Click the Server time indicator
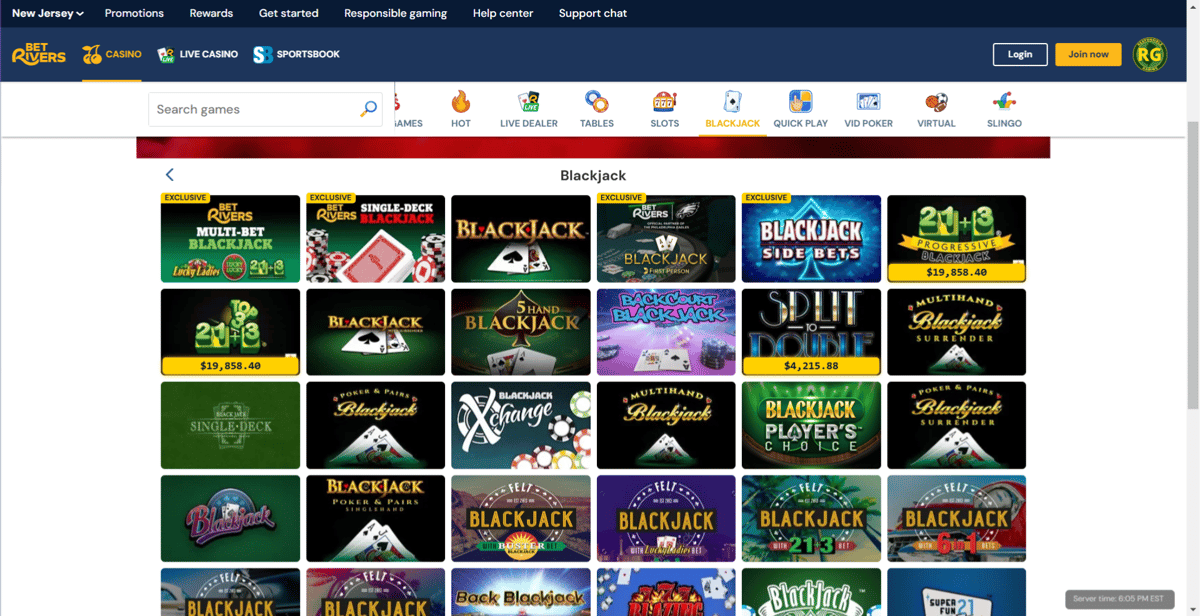Image resolution: width=1200 pixels, height=616 pixels. [x=1119, y=599]
